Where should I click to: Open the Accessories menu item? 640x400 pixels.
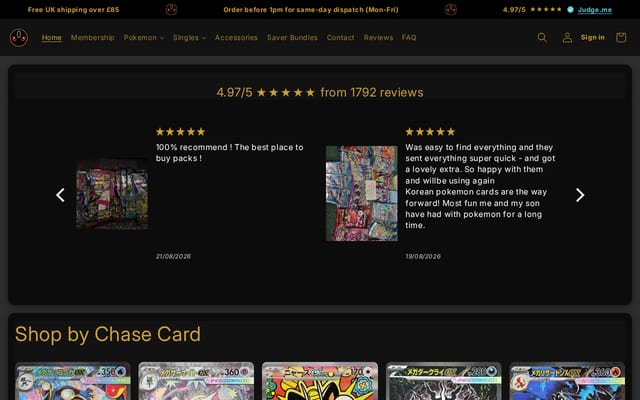click(236, 38)
